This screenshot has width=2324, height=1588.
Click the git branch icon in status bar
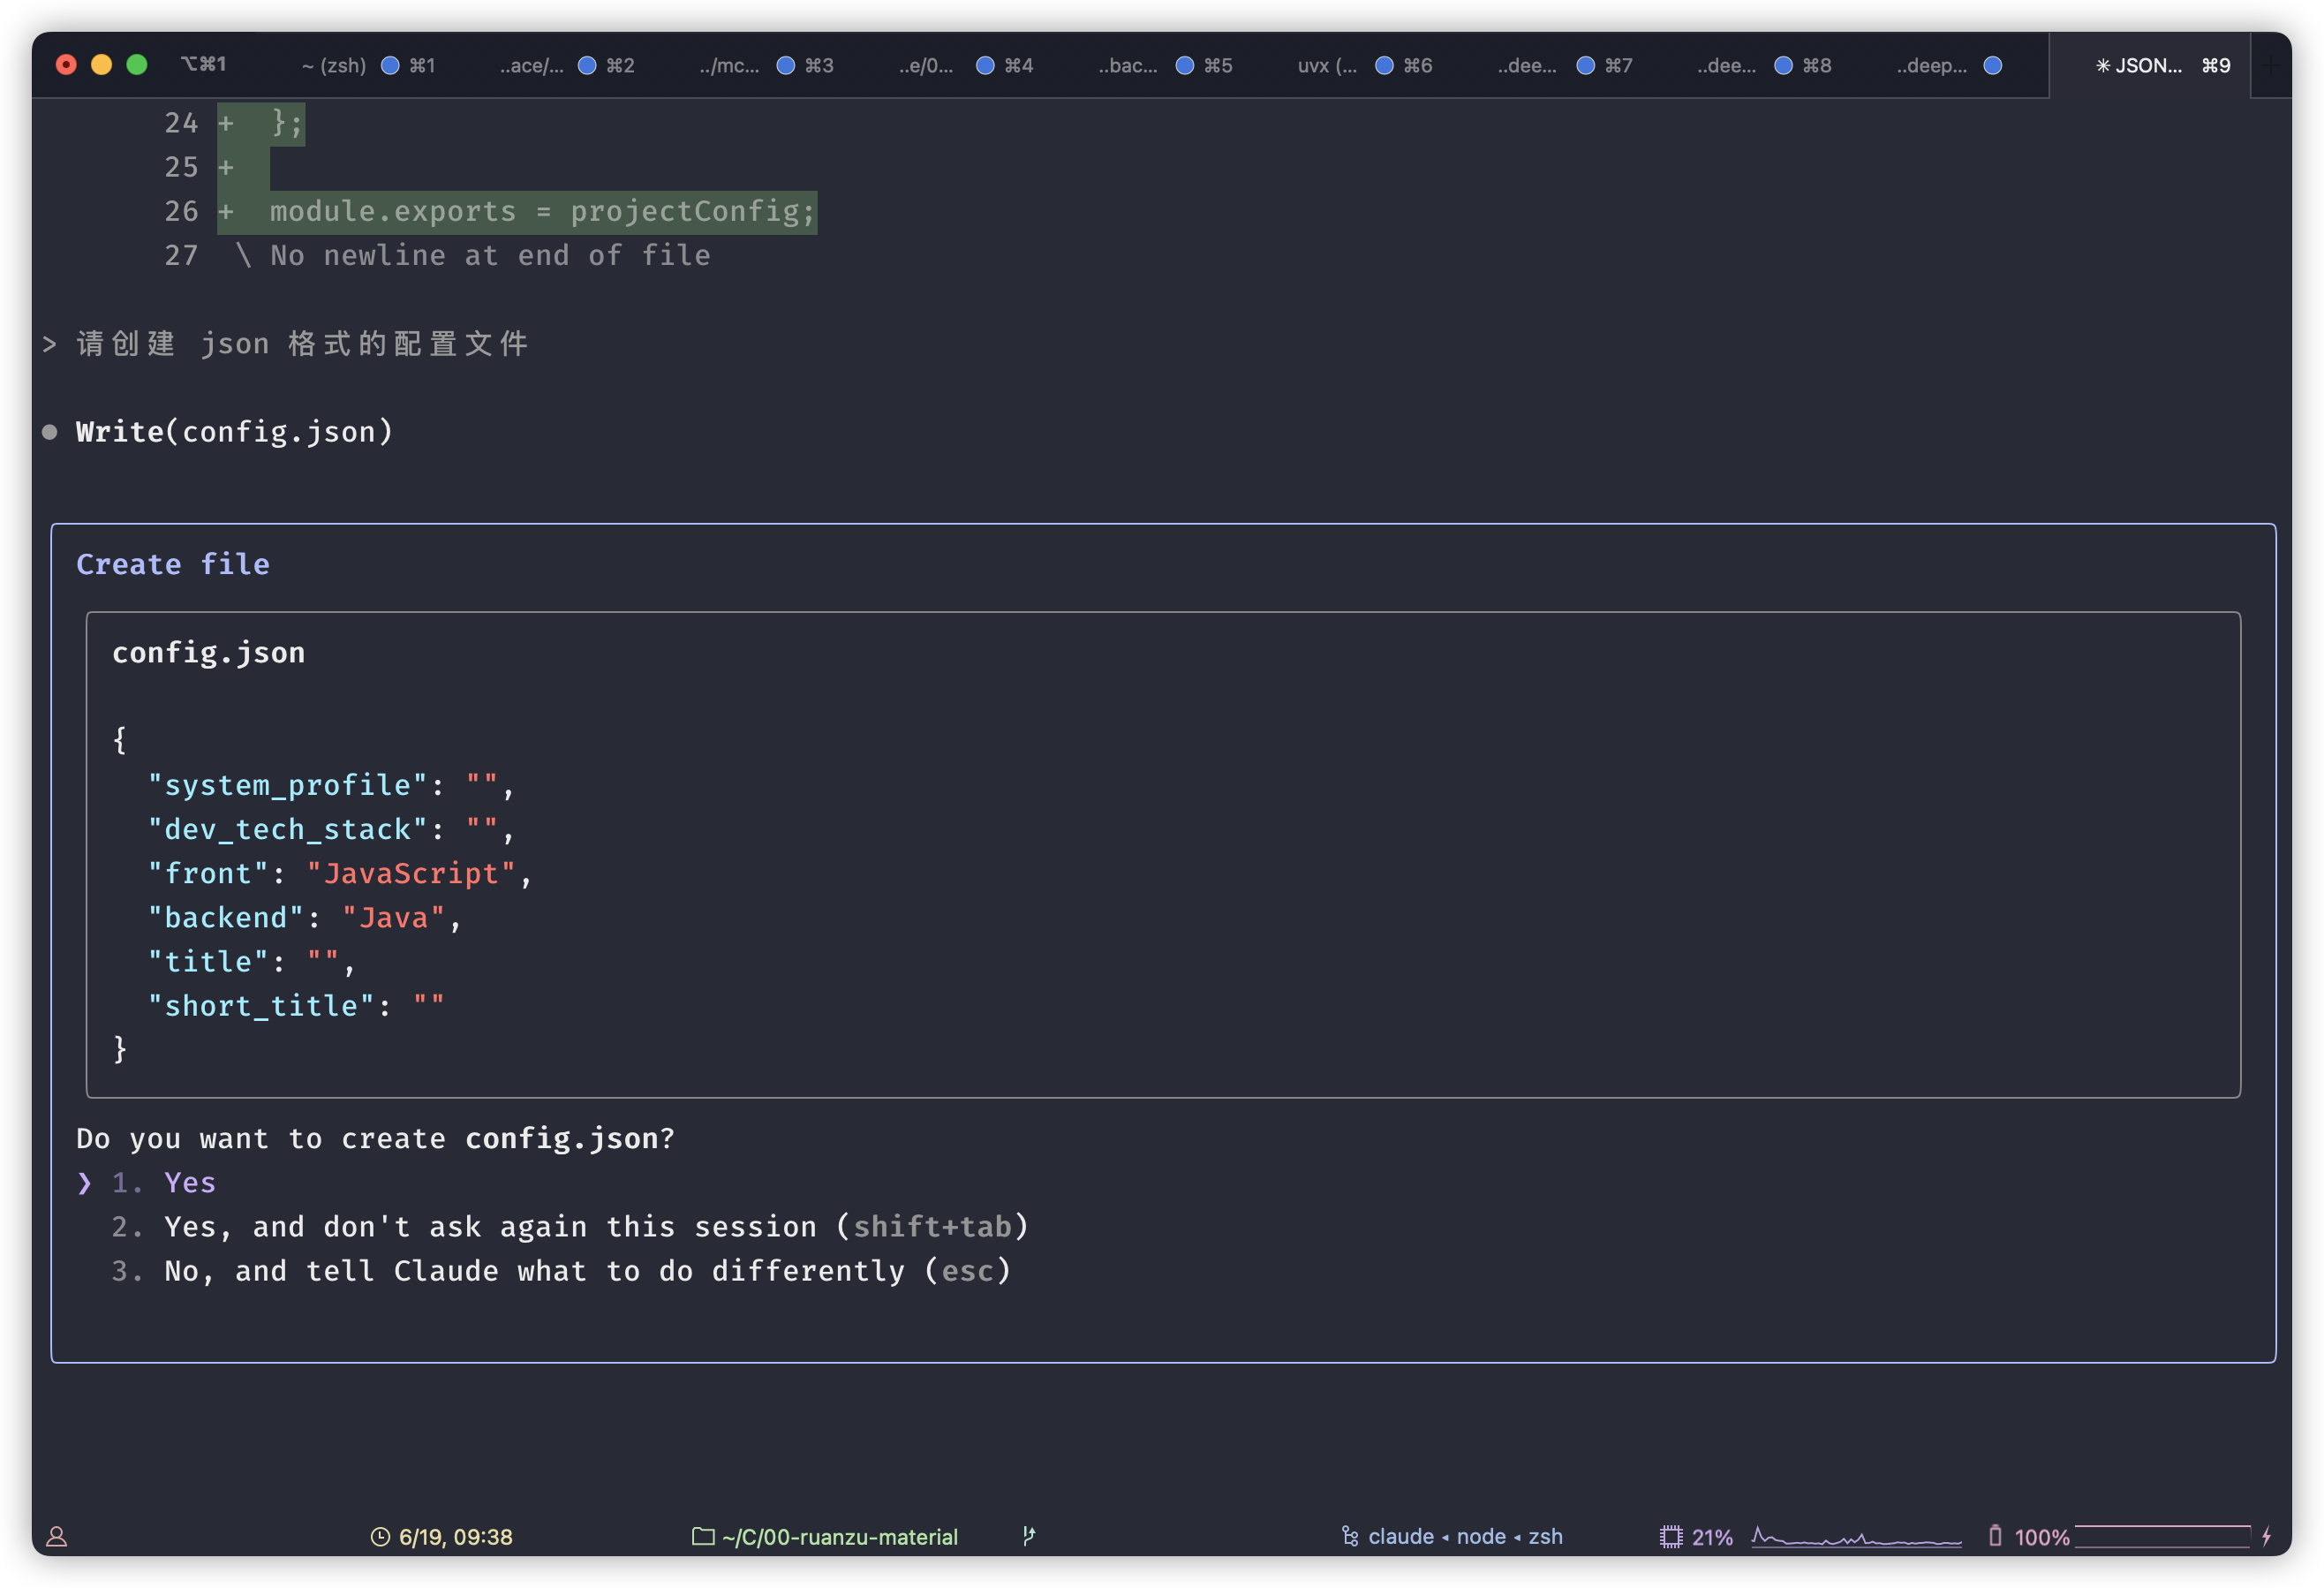(x=1029, y=1536)
